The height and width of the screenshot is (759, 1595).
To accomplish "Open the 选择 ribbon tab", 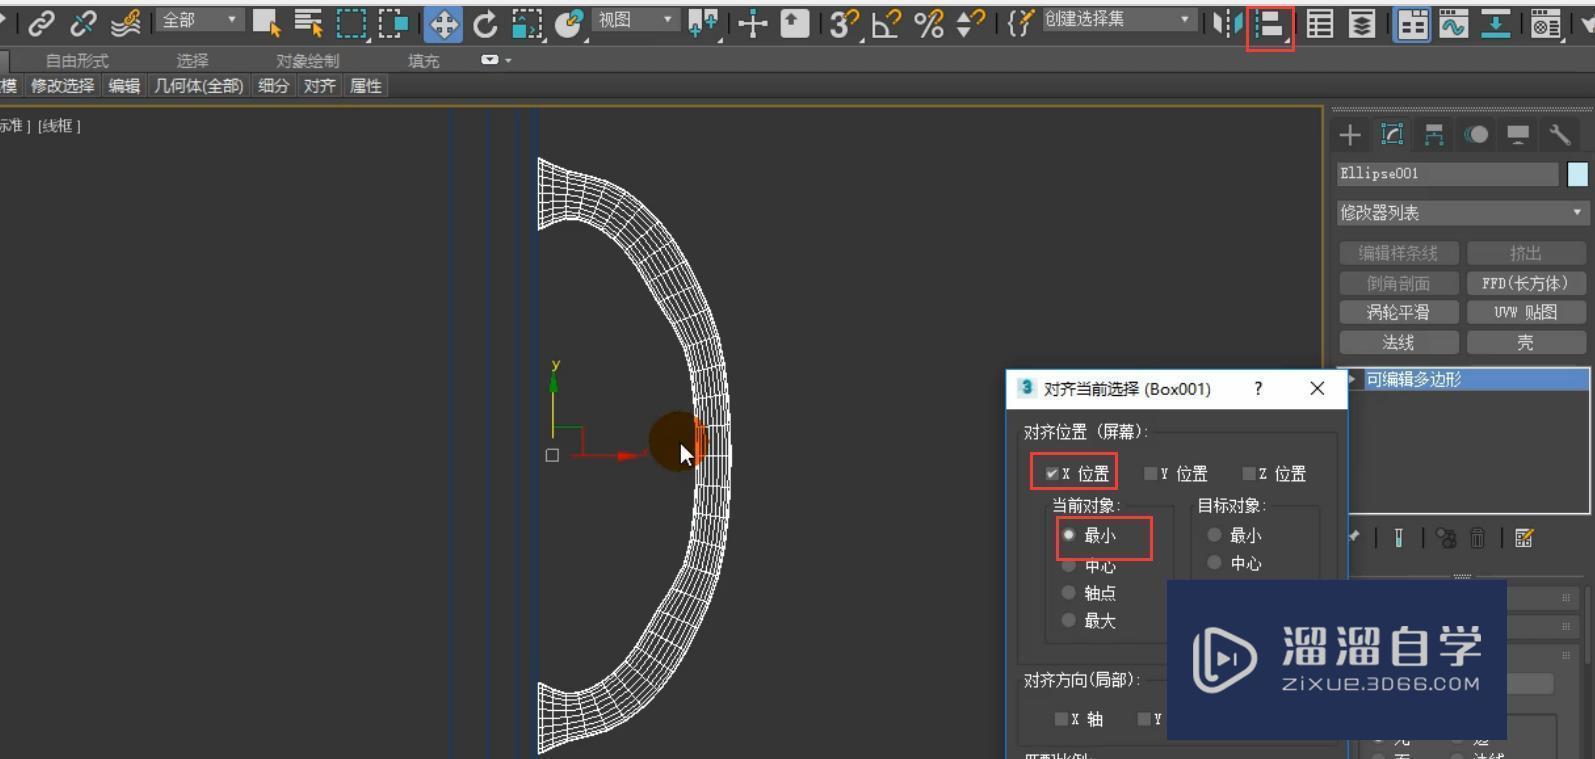I will (192, 61).
